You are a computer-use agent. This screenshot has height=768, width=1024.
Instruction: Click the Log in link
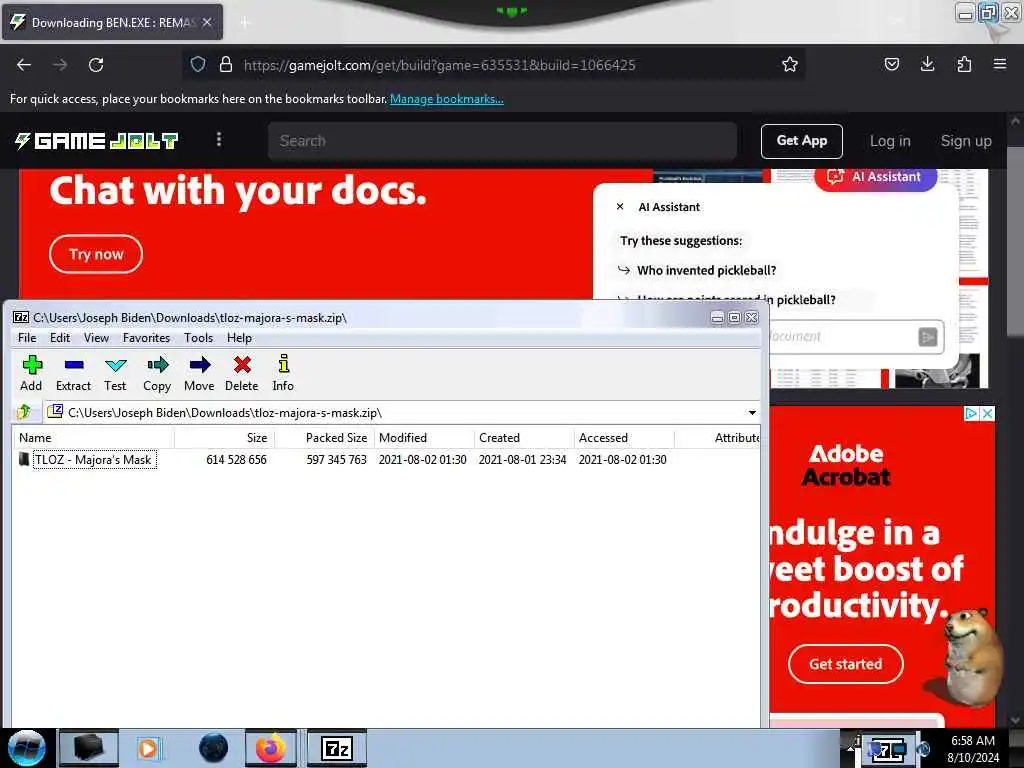tap(889, 141)
